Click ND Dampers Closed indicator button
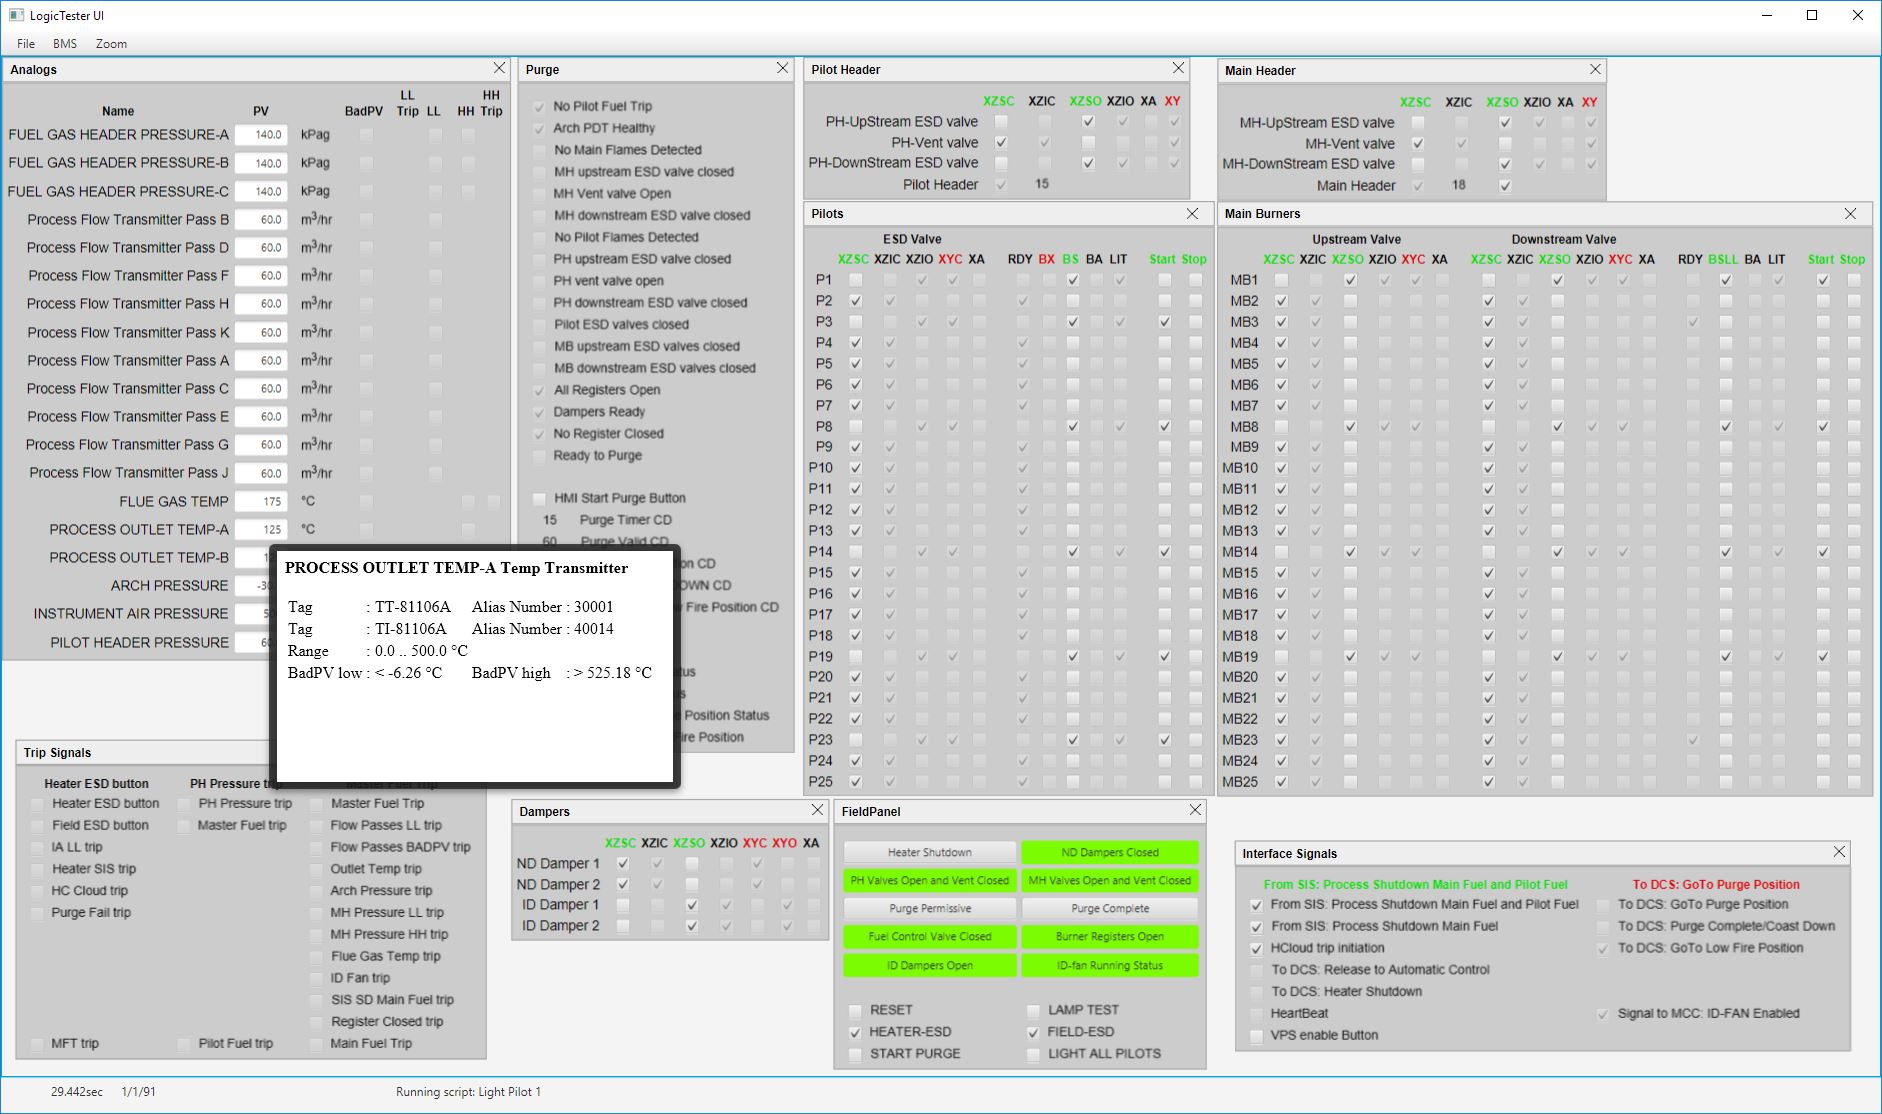 (x=1110, y=852)
